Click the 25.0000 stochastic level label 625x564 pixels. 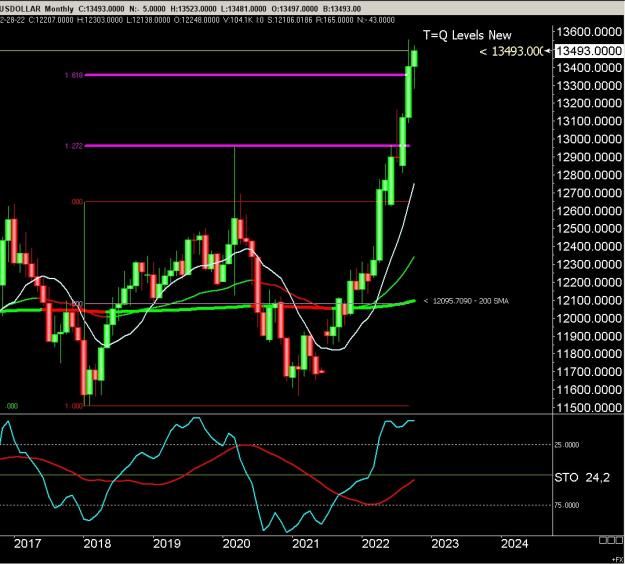click(566, 445)
